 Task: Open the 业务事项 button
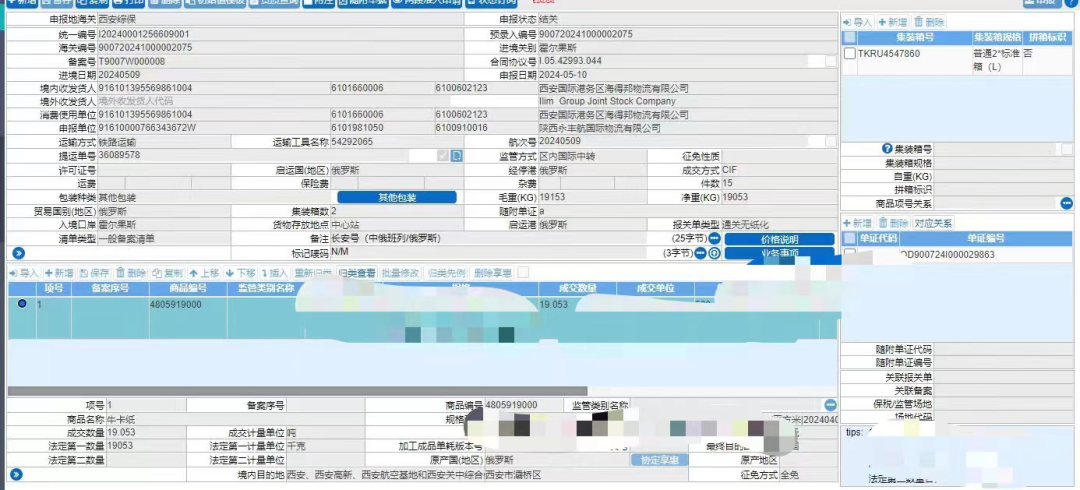779,253
